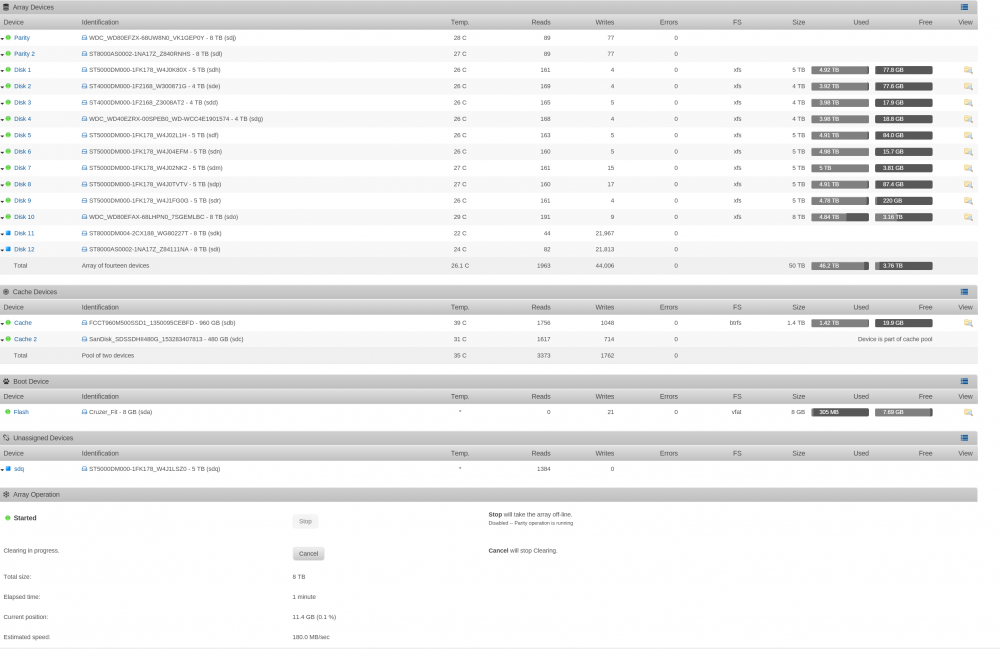Open Parity 2 device settings link
Screen dimensions: 1000x649
click(x=24, y=54)
